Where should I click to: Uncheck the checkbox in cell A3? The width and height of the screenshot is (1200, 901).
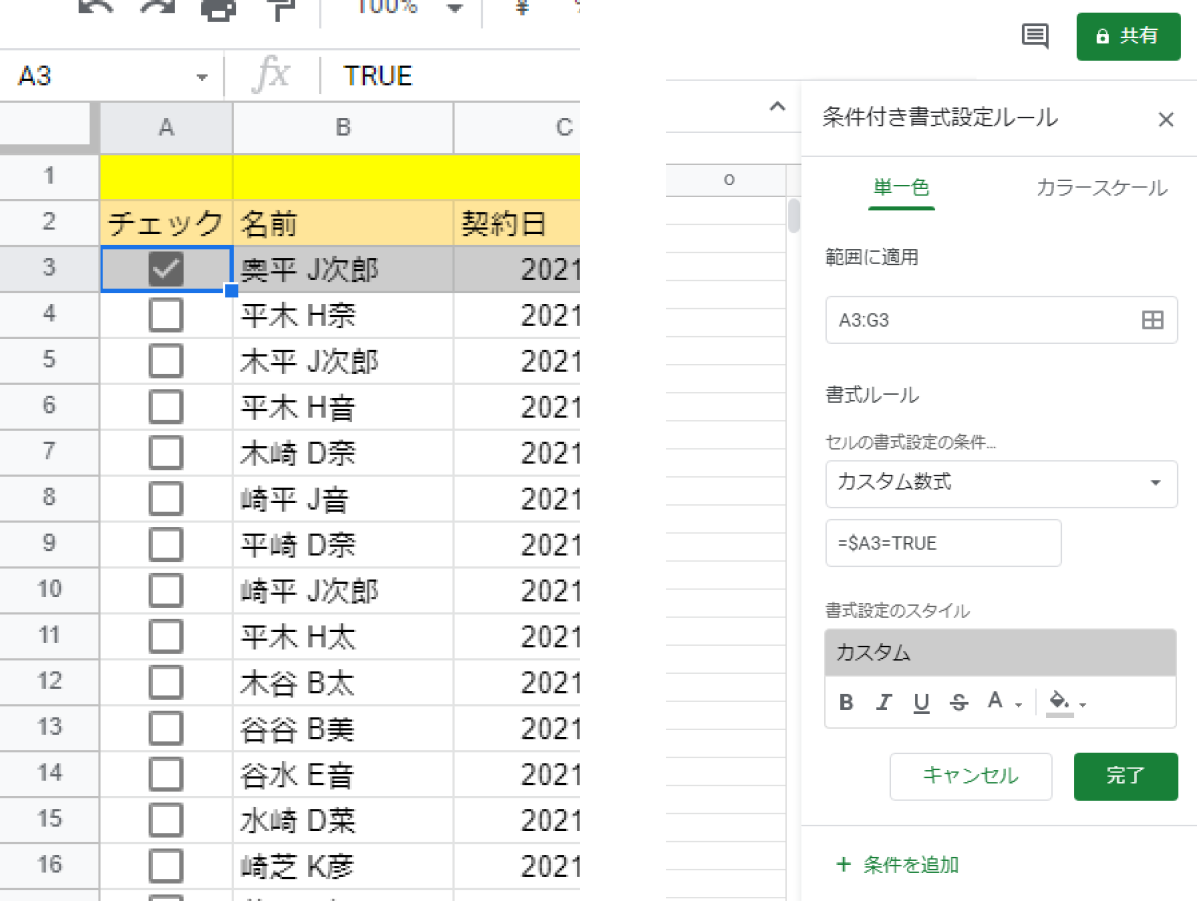pyautogui.click(x=164, y=268)
